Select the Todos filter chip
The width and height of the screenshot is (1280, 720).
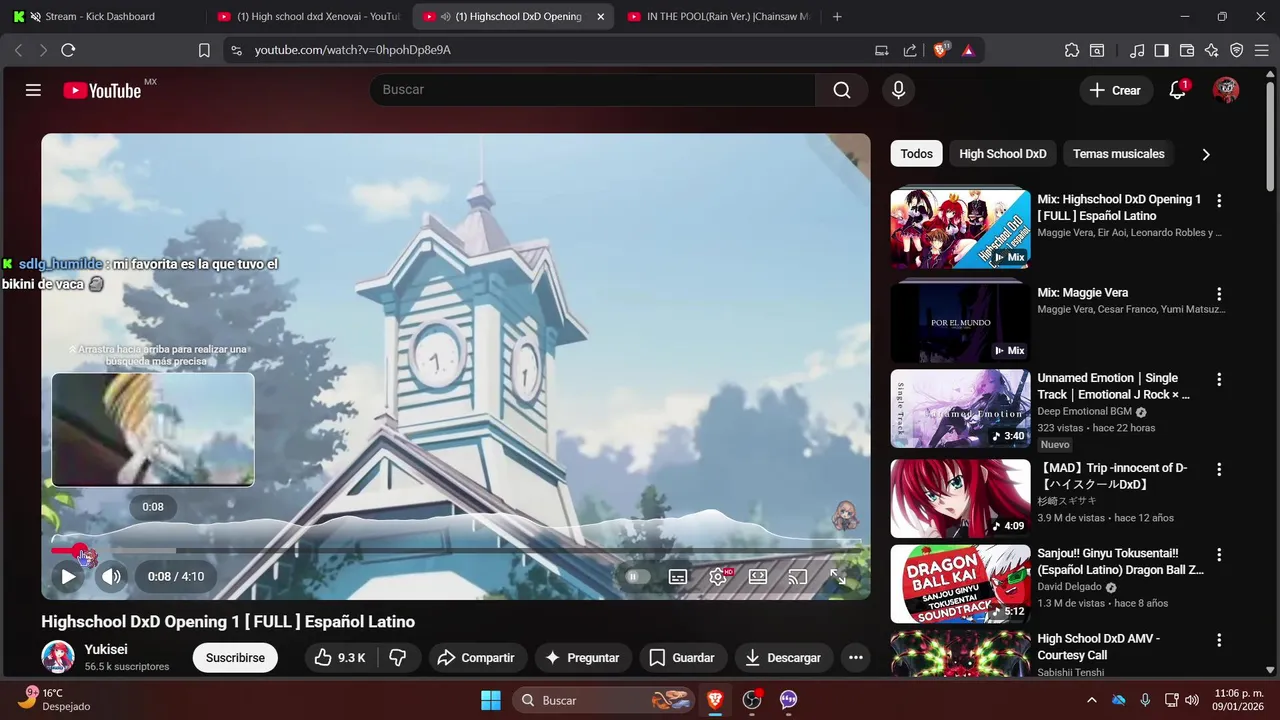(x=916, y=154)
